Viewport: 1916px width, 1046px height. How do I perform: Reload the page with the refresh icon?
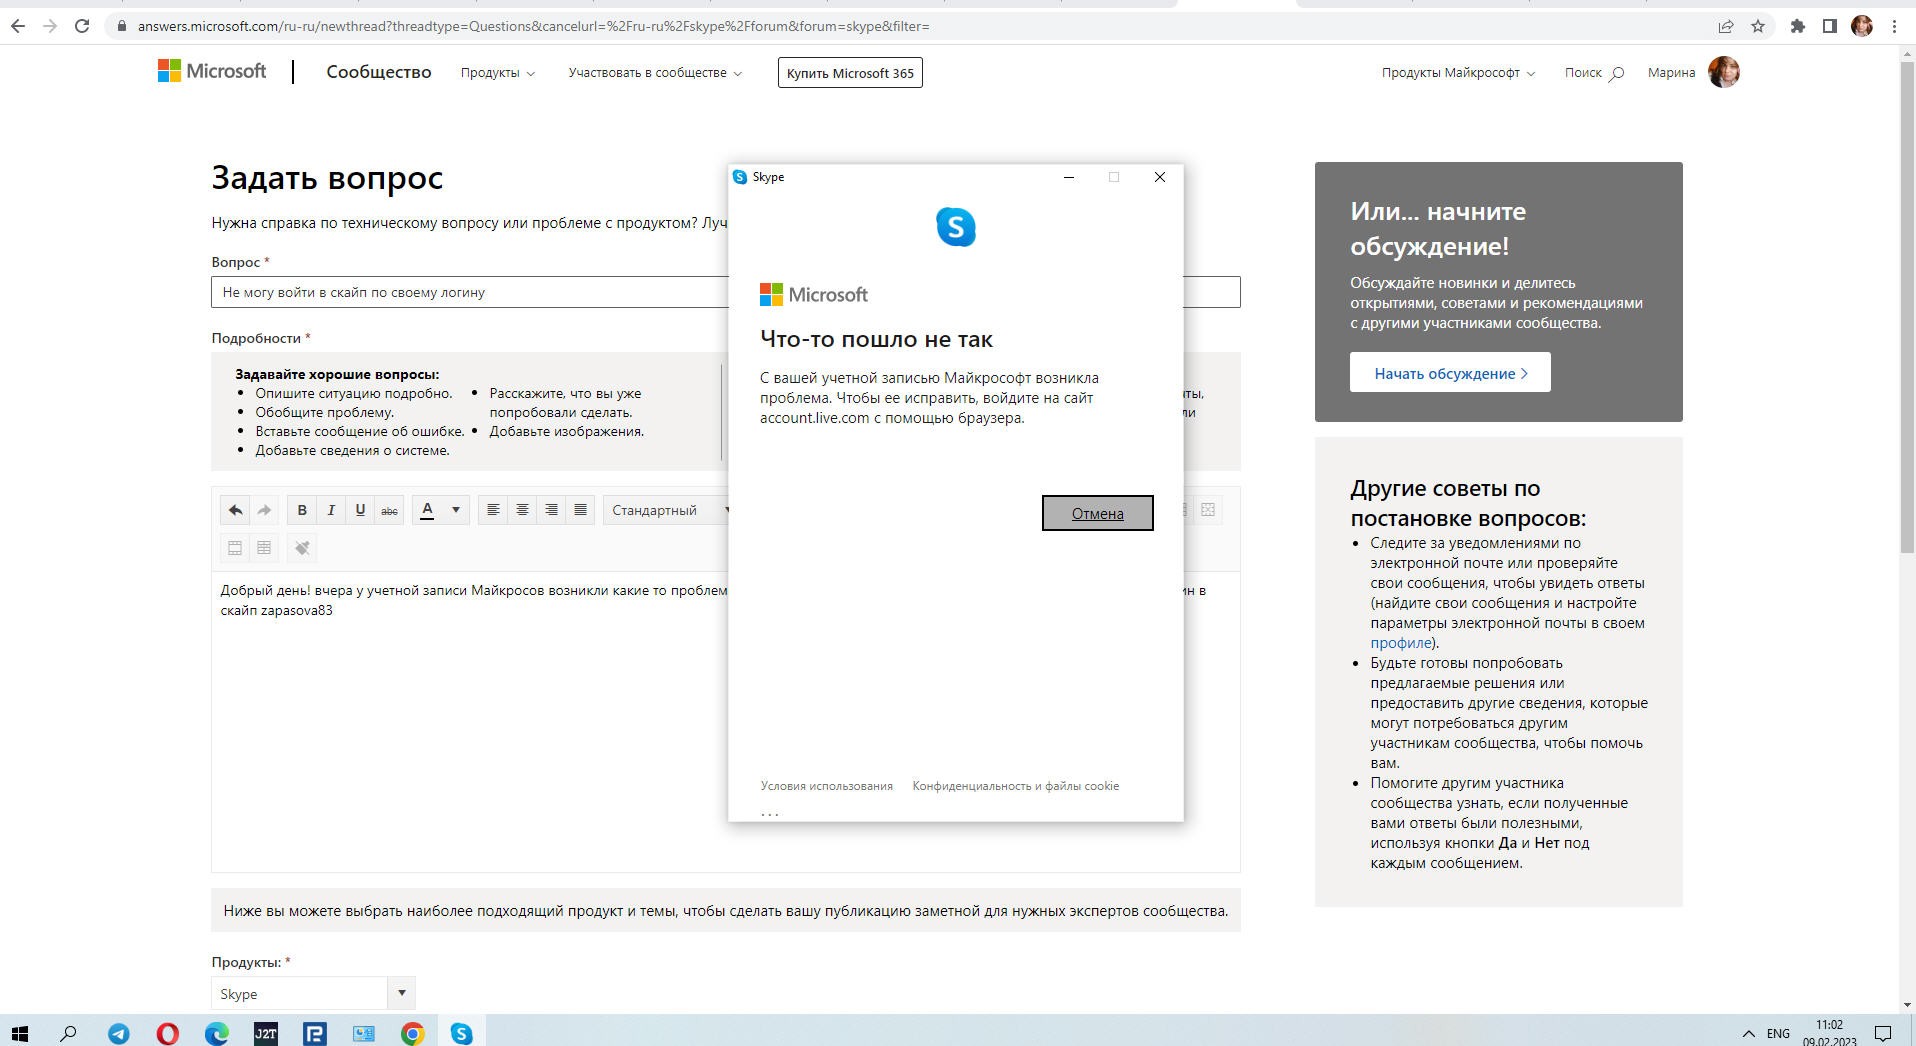click(82, 26)
